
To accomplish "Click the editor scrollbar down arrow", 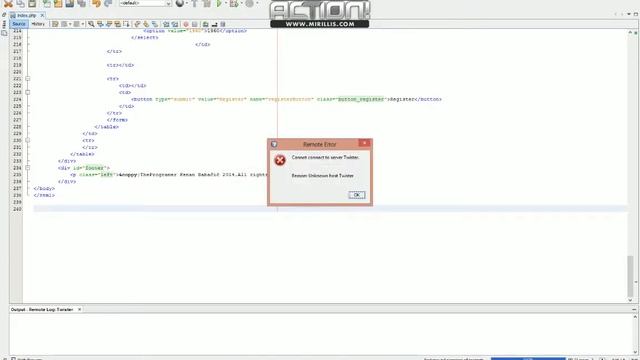I will (630, 300).
